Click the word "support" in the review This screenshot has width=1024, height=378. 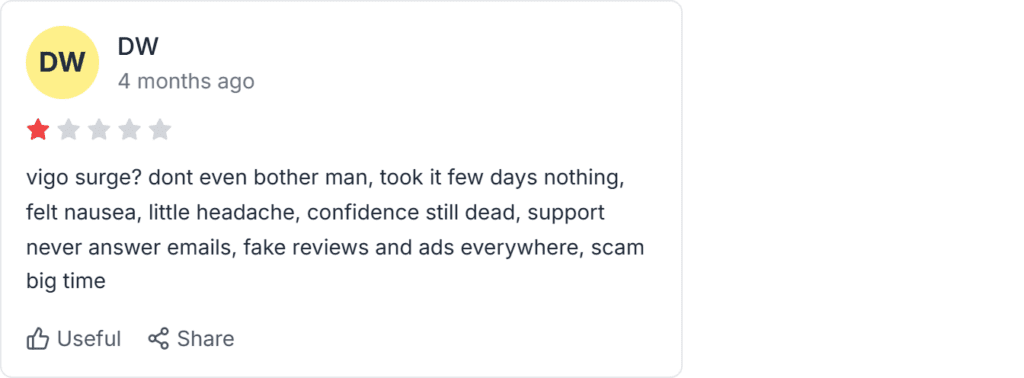566,214
